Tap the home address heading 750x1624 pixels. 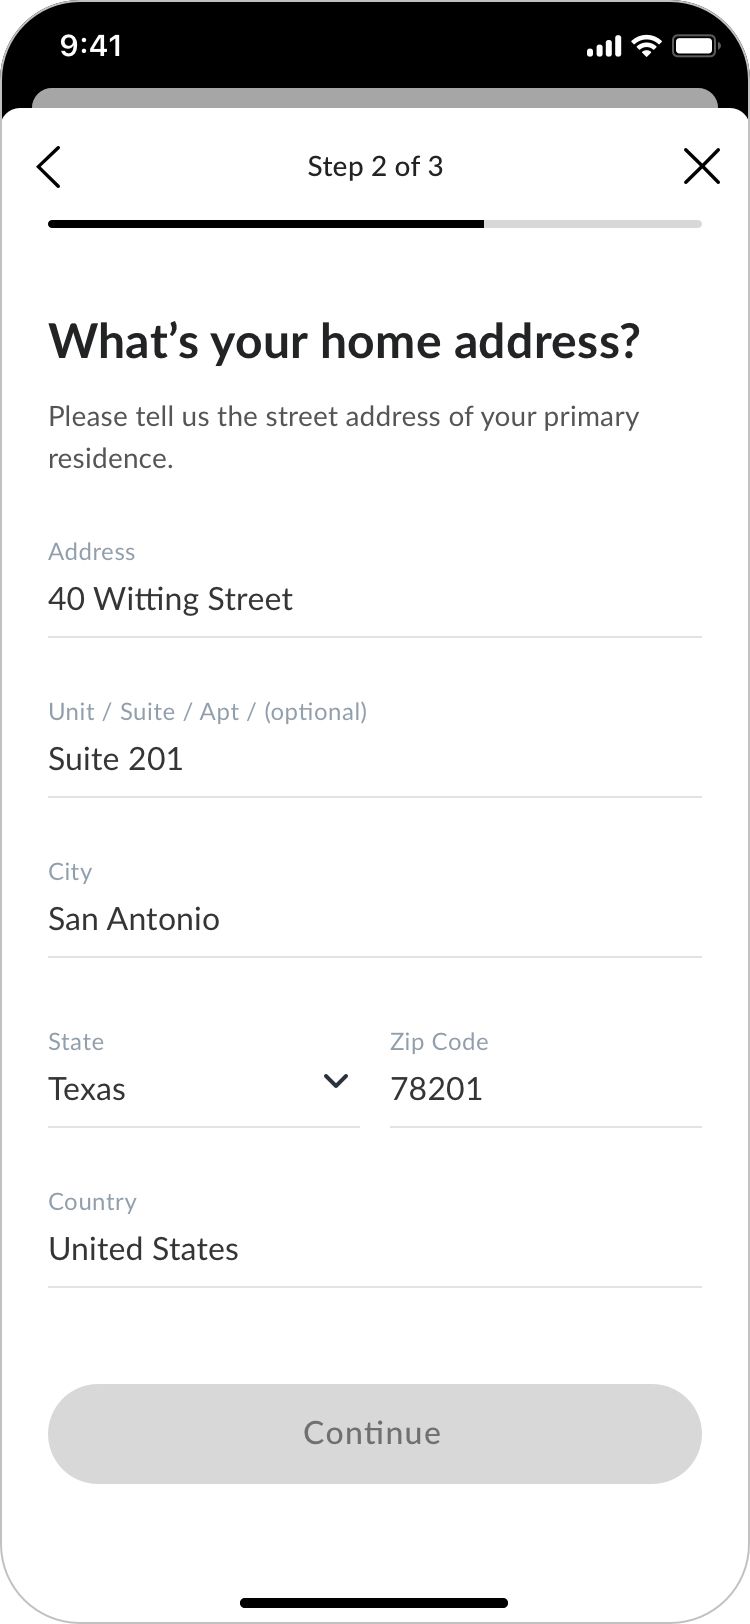[x=344, y=341]
